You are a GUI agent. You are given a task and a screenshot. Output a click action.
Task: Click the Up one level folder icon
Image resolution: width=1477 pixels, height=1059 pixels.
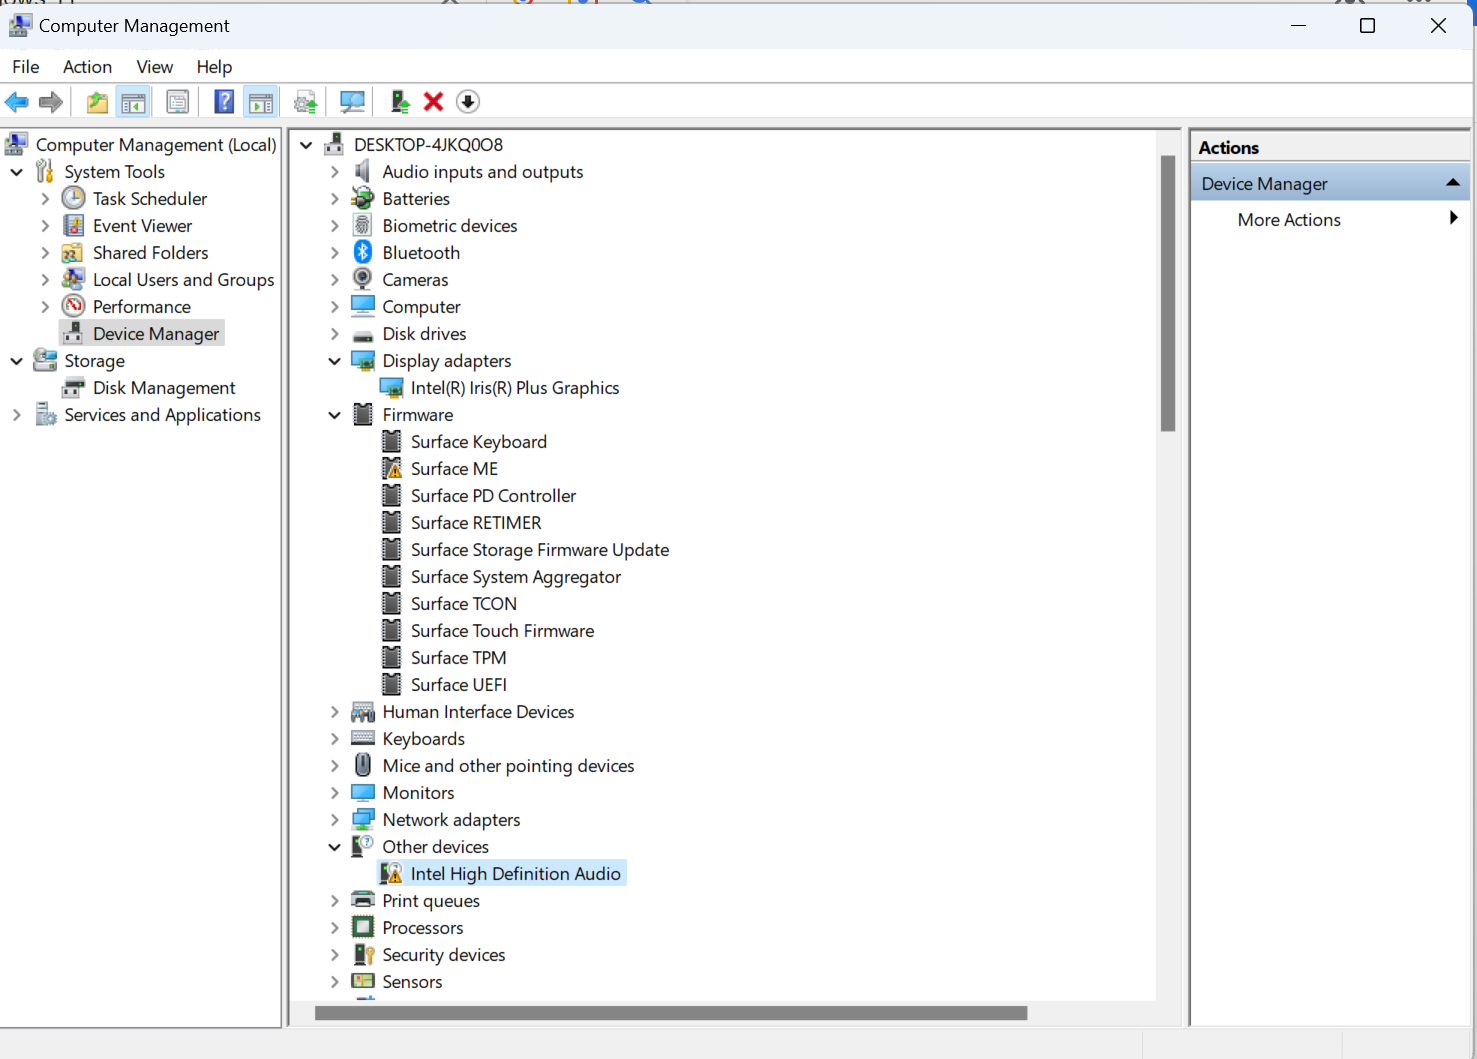(x=97, y=102)
